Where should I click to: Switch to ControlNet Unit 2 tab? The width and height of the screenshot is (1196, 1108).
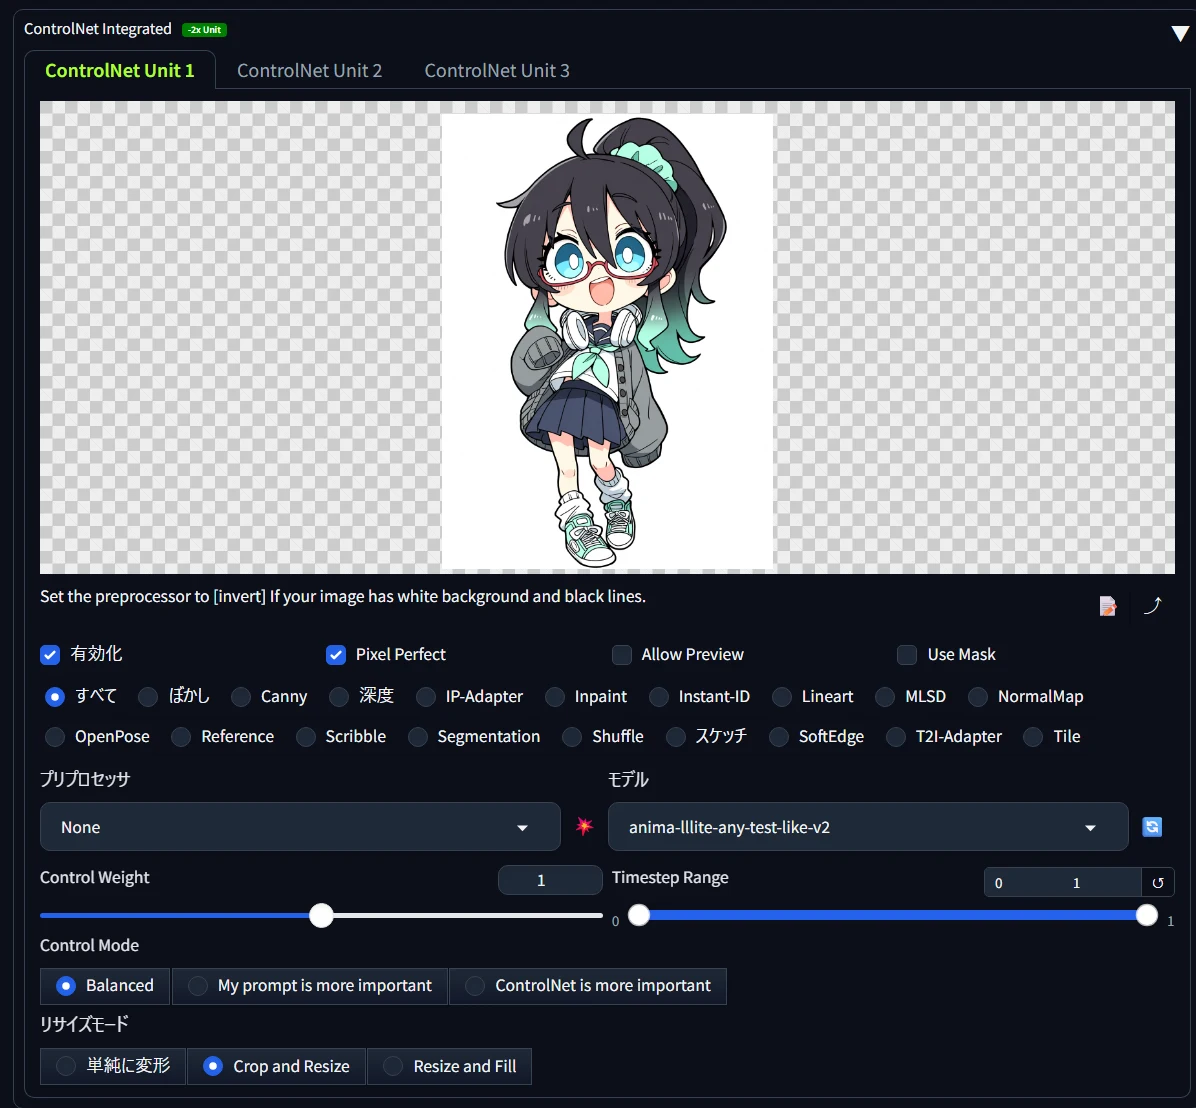pos(309,70)
